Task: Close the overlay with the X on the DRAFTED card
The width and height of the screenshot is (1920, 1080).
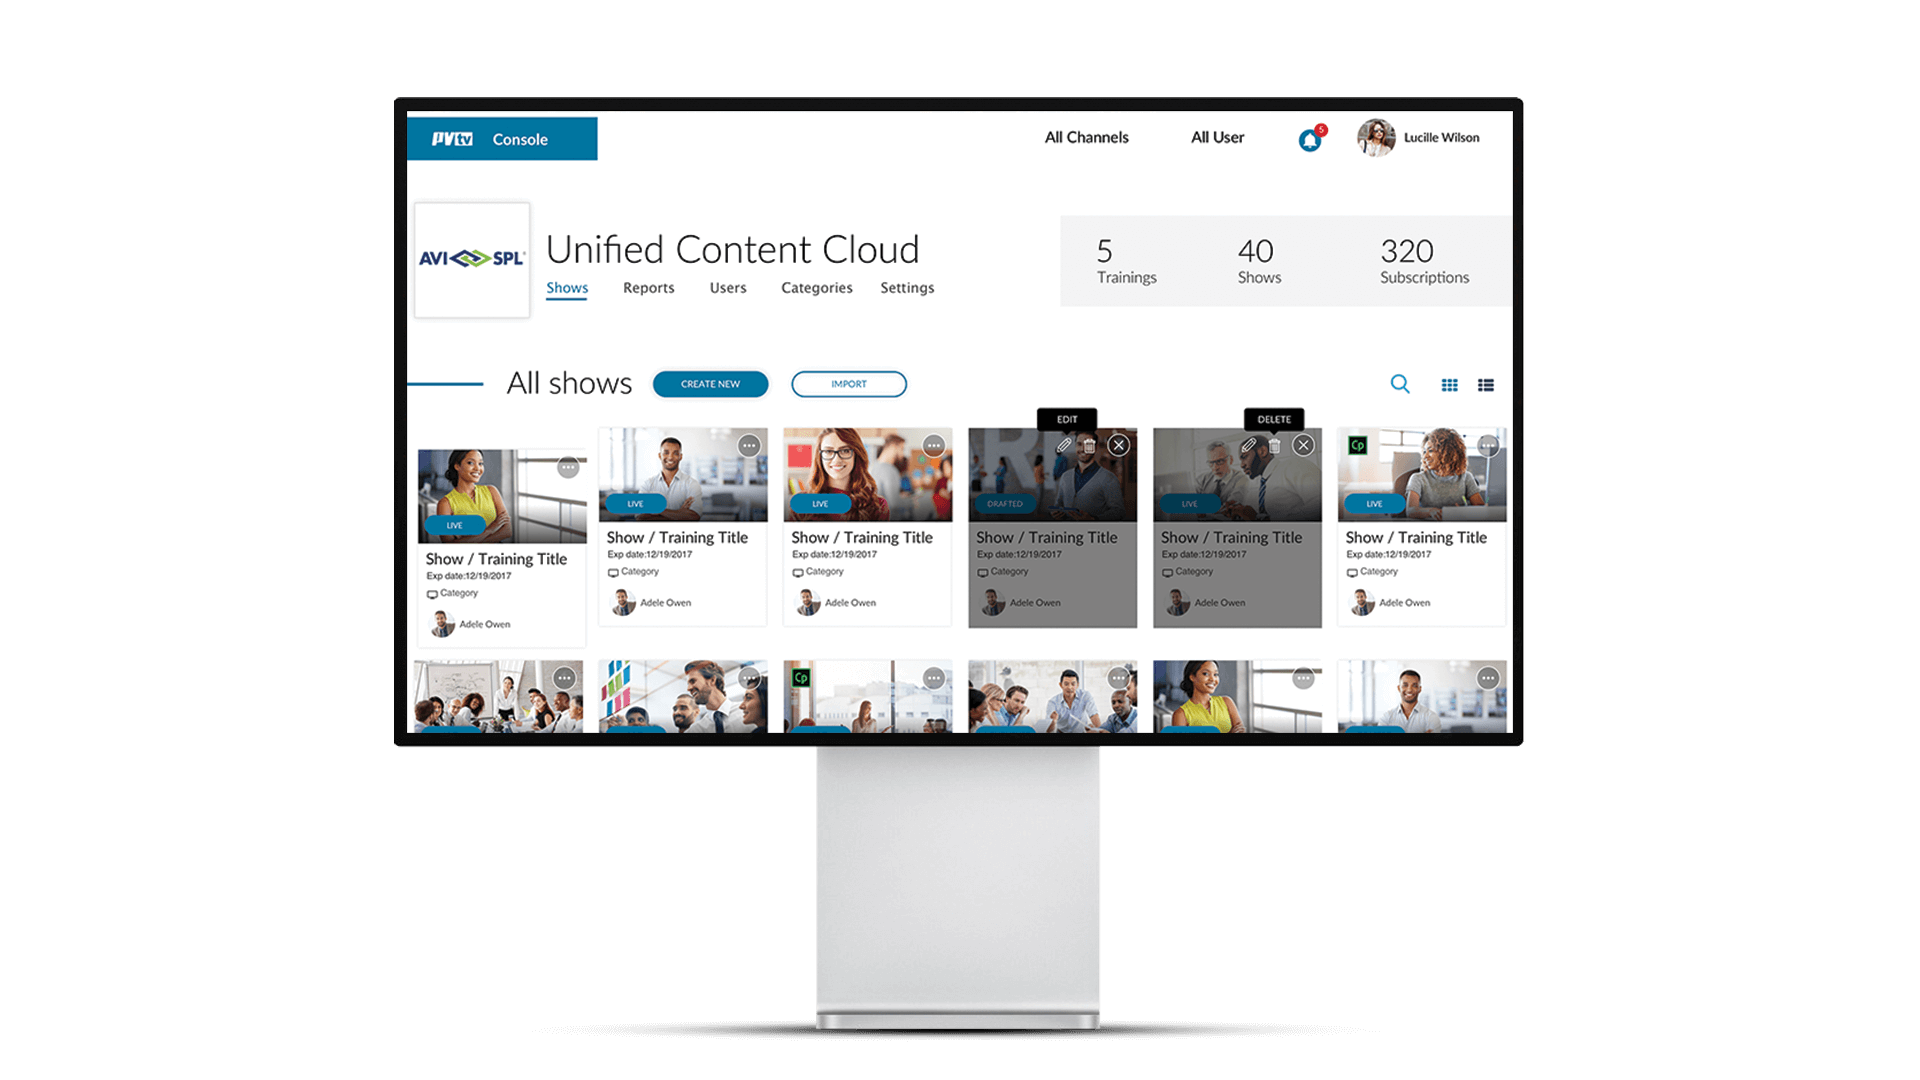Action: click(1119, 446)
